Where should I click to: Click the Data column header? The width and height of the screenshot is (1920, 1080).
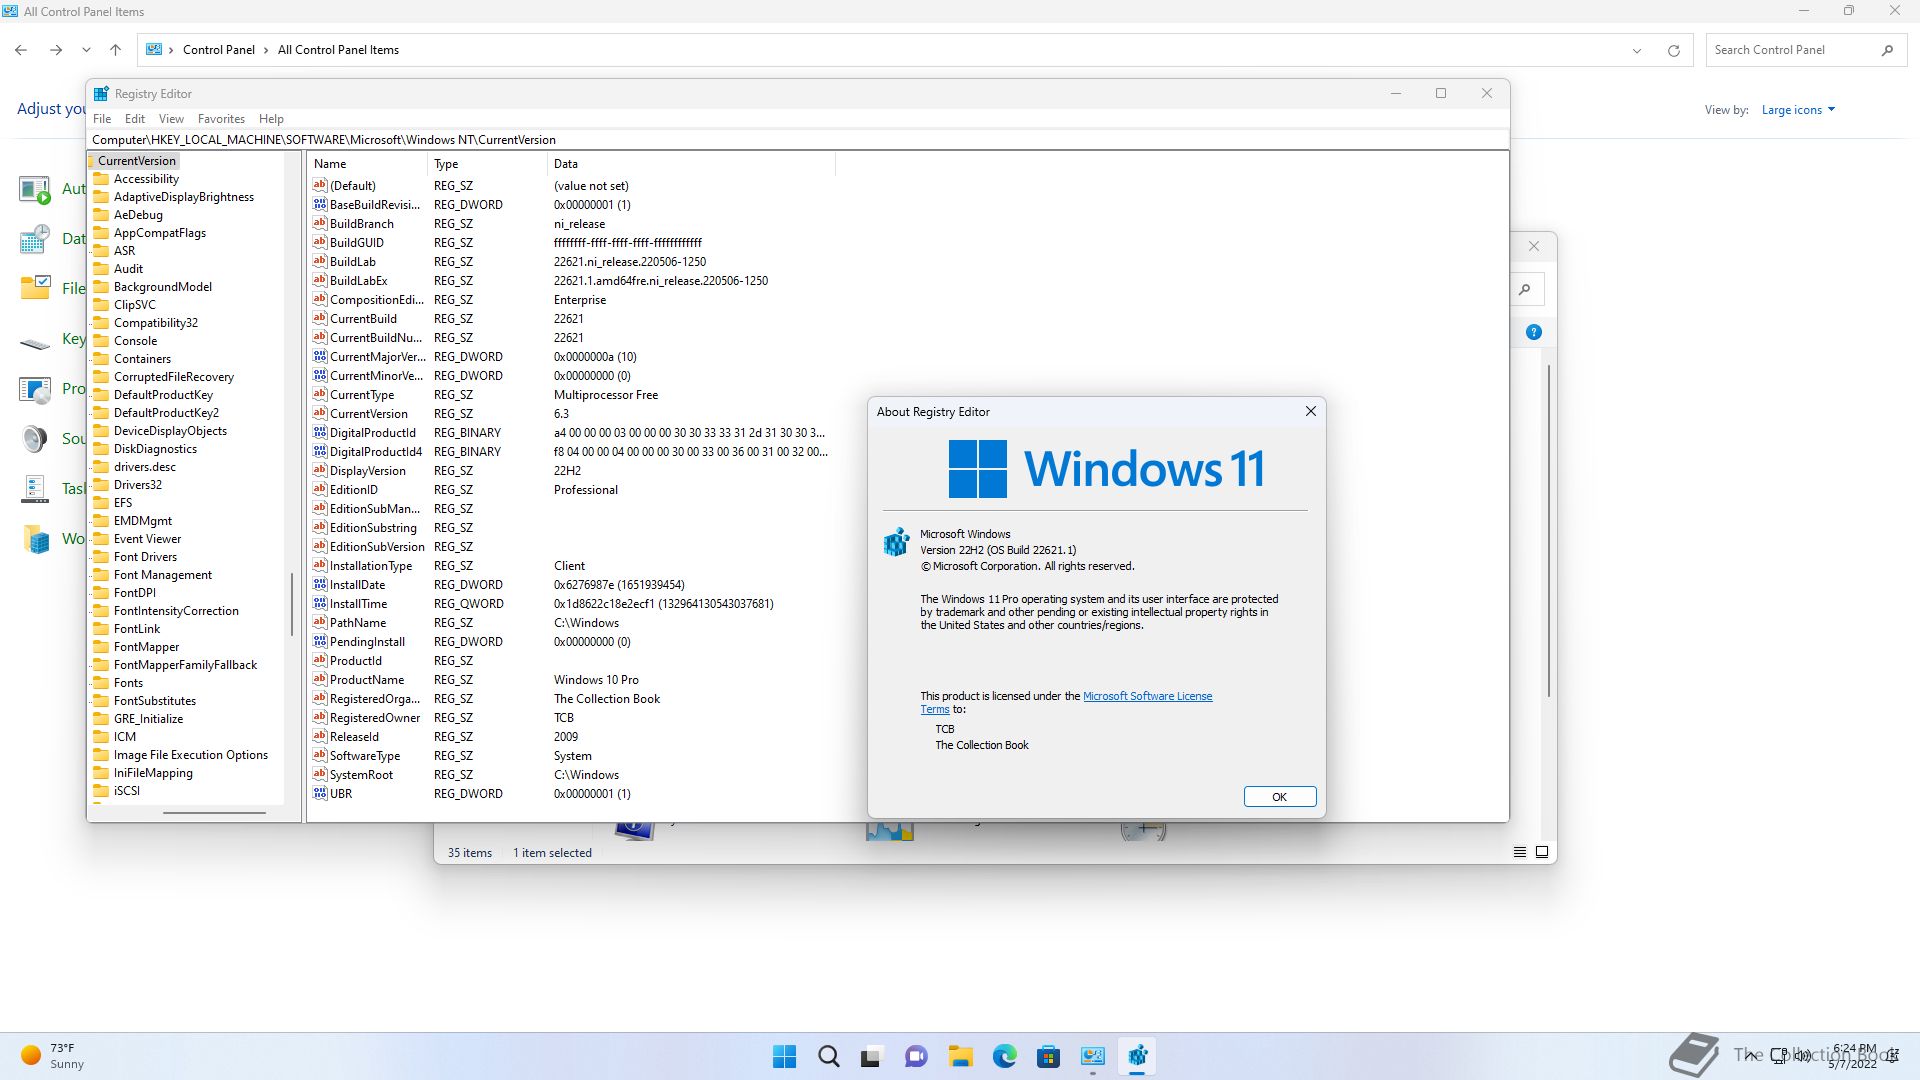(691, 164)
